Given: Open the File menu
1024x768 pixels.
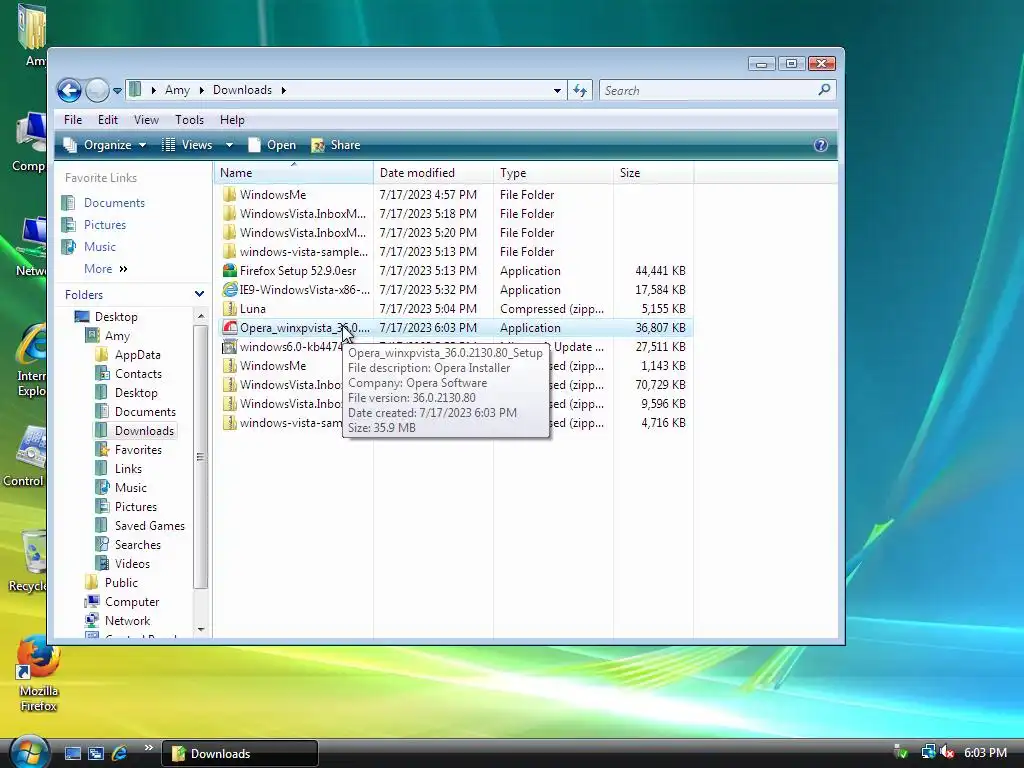Looking at the screenshot, I should click(x=73, y=120).
